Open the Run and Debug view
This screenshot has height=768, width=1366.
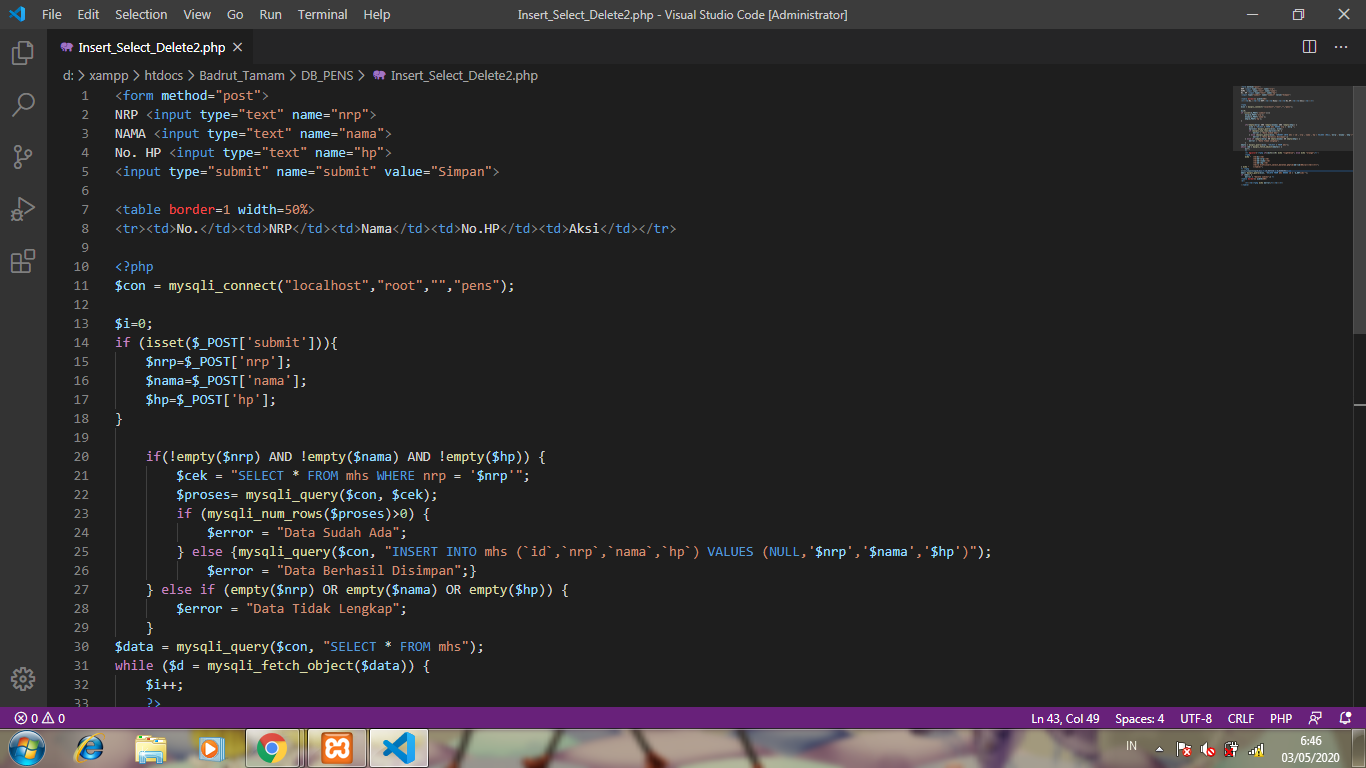(x=23, y=209)
